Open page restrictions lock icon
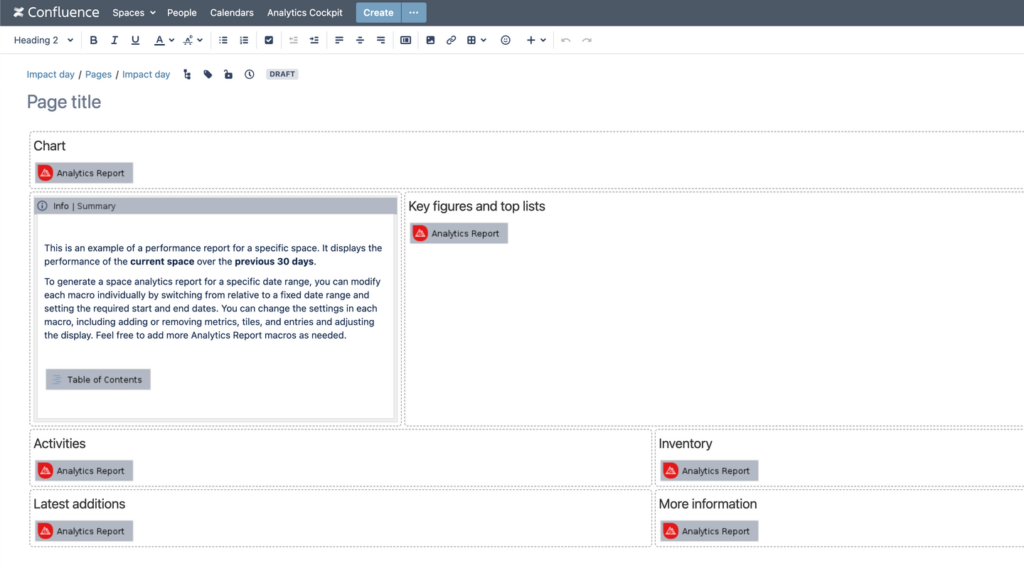This screenshot has width=1024, height=571. click(x=228, y=74)
